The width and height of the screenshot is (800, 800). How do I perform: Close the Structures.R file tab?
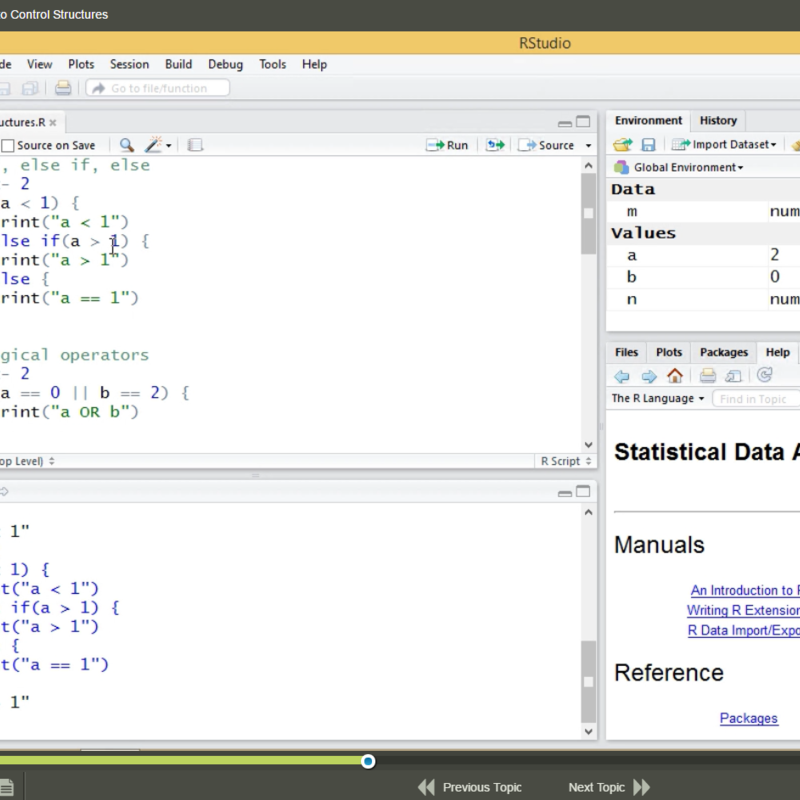(x=53, y=123)
